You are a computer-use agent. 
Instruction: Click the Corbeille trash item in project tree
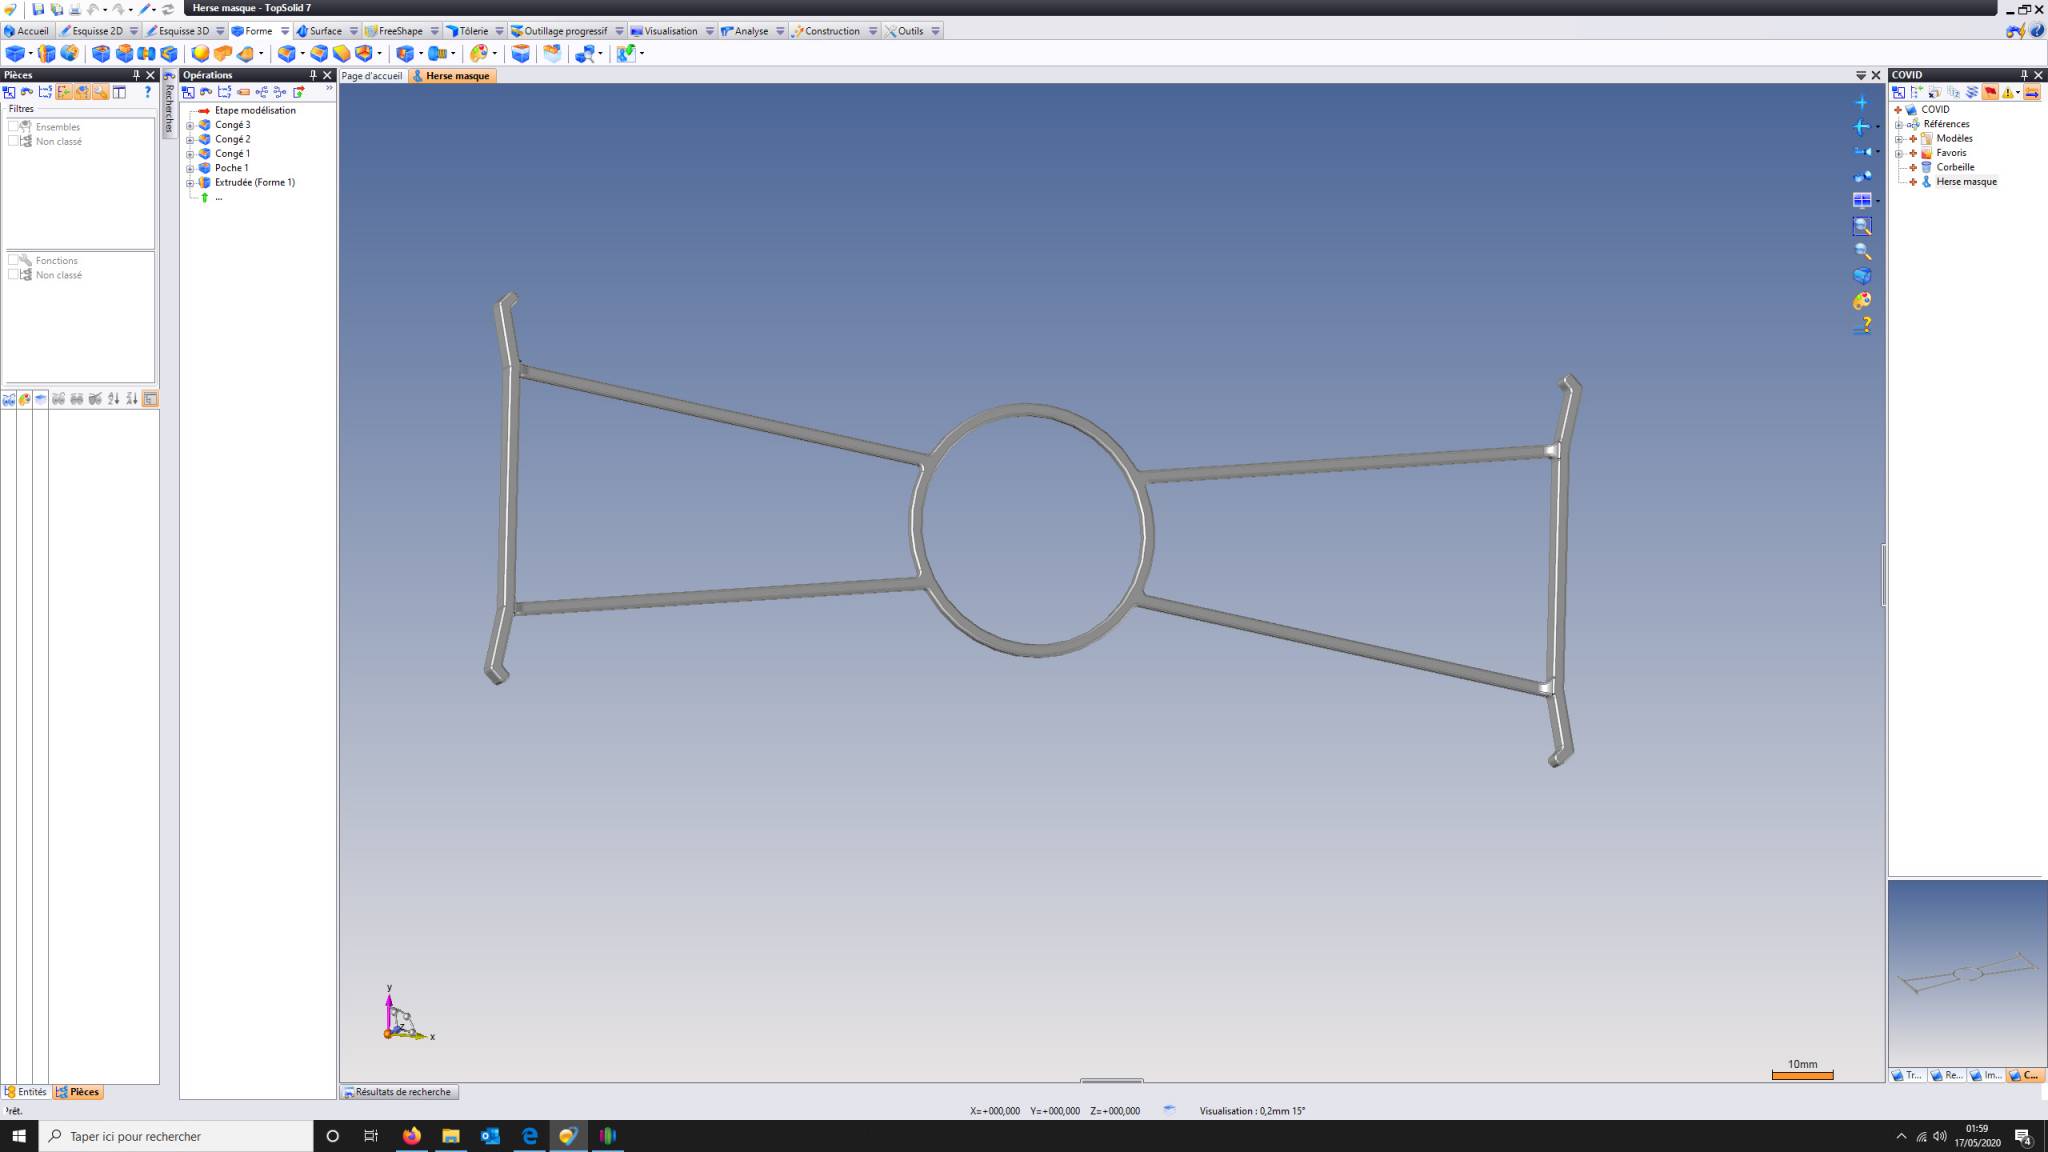tap(1954, 167)
